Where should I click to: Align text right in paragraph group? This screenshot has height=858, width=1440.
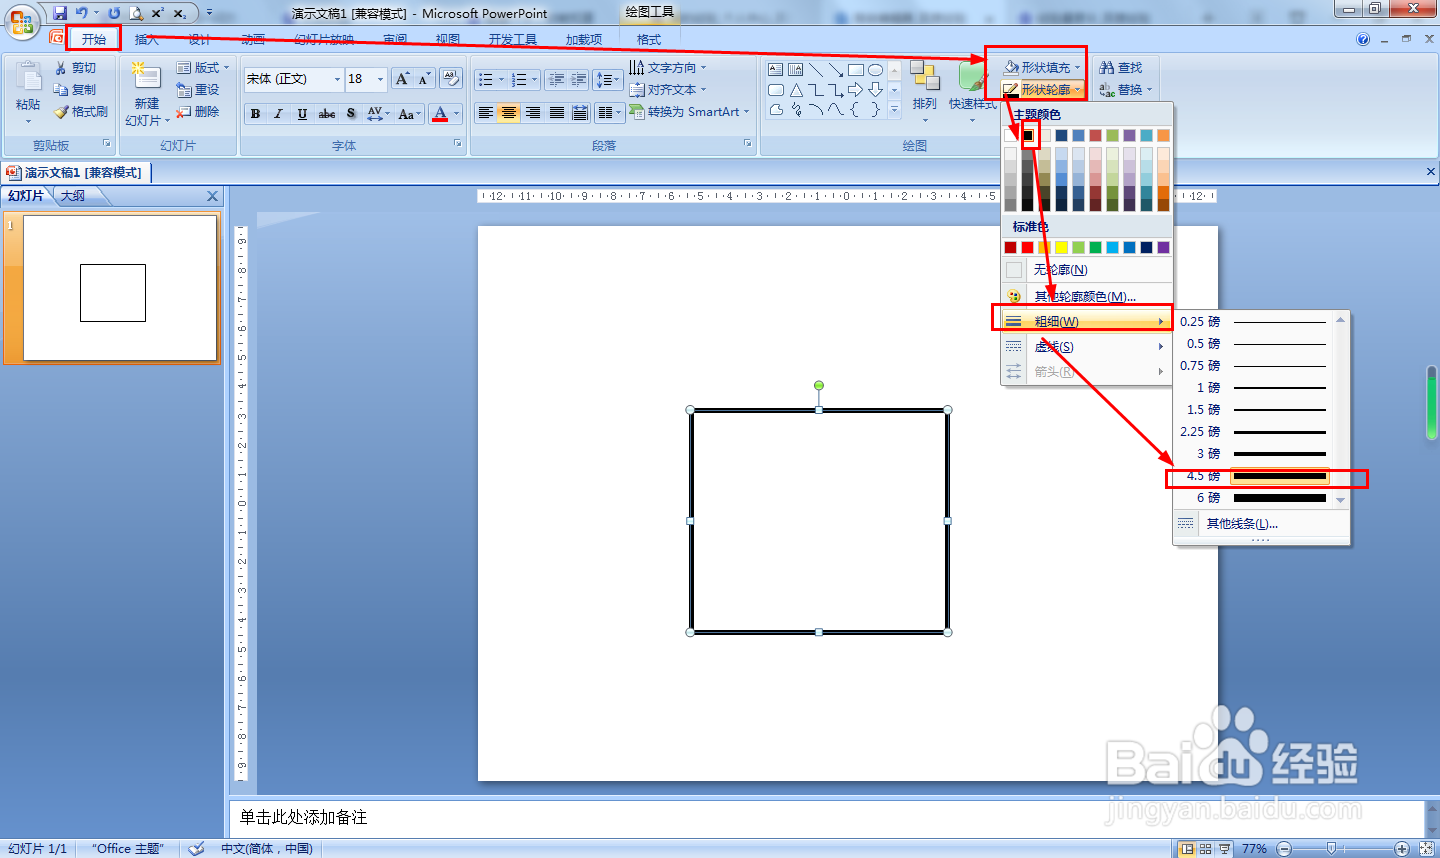533,113
